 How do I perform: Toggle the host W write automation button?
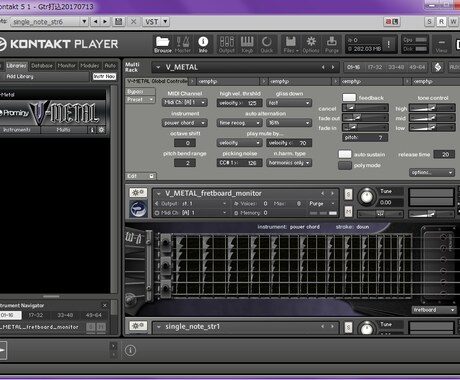click(453, 22)
